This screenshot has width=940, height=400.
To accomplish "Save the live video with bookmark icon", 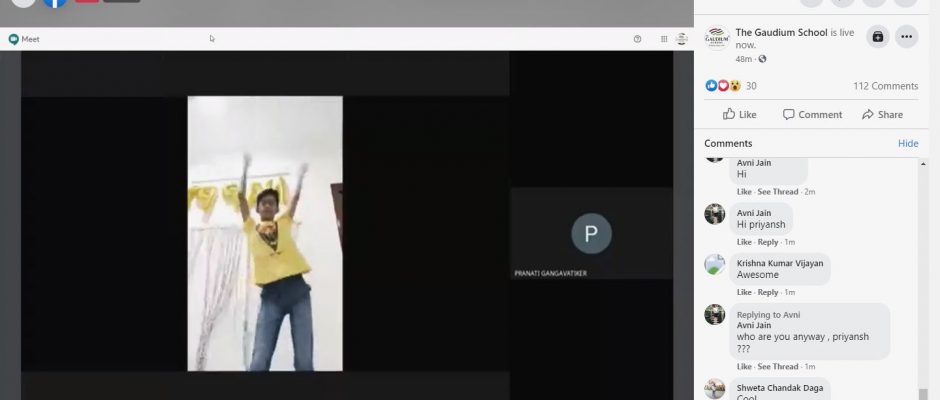I will [x=878, y=37].
